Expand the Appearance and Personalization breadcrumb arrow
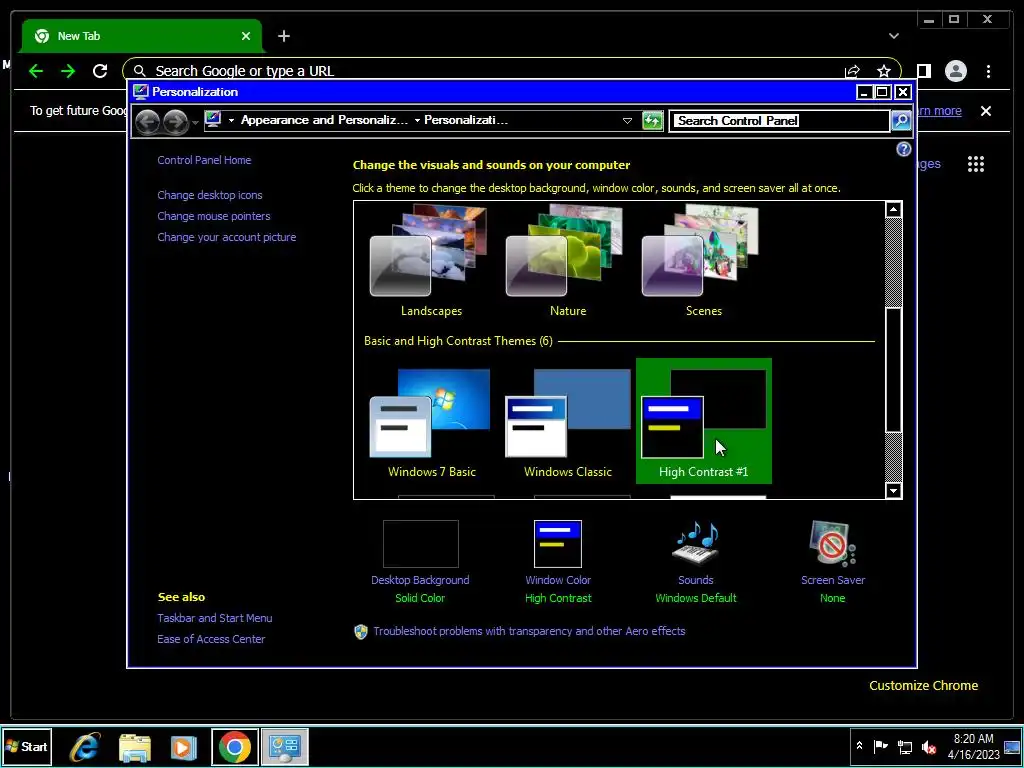 tap(417, 120)
